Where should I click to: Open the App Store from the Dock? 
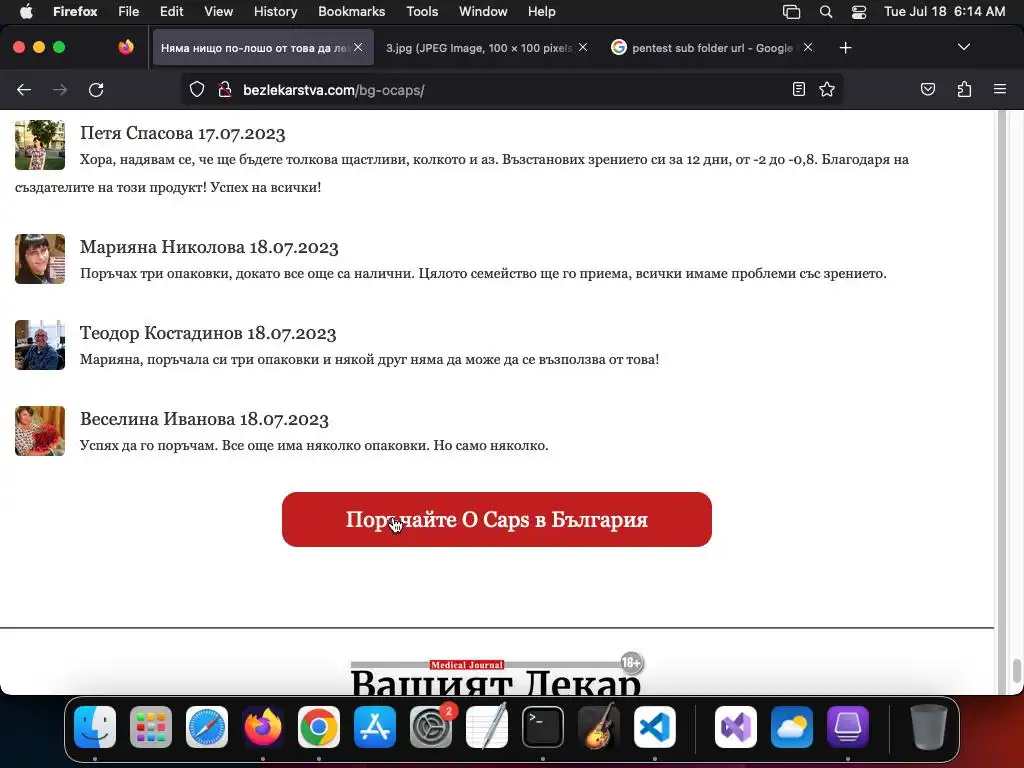375,727
